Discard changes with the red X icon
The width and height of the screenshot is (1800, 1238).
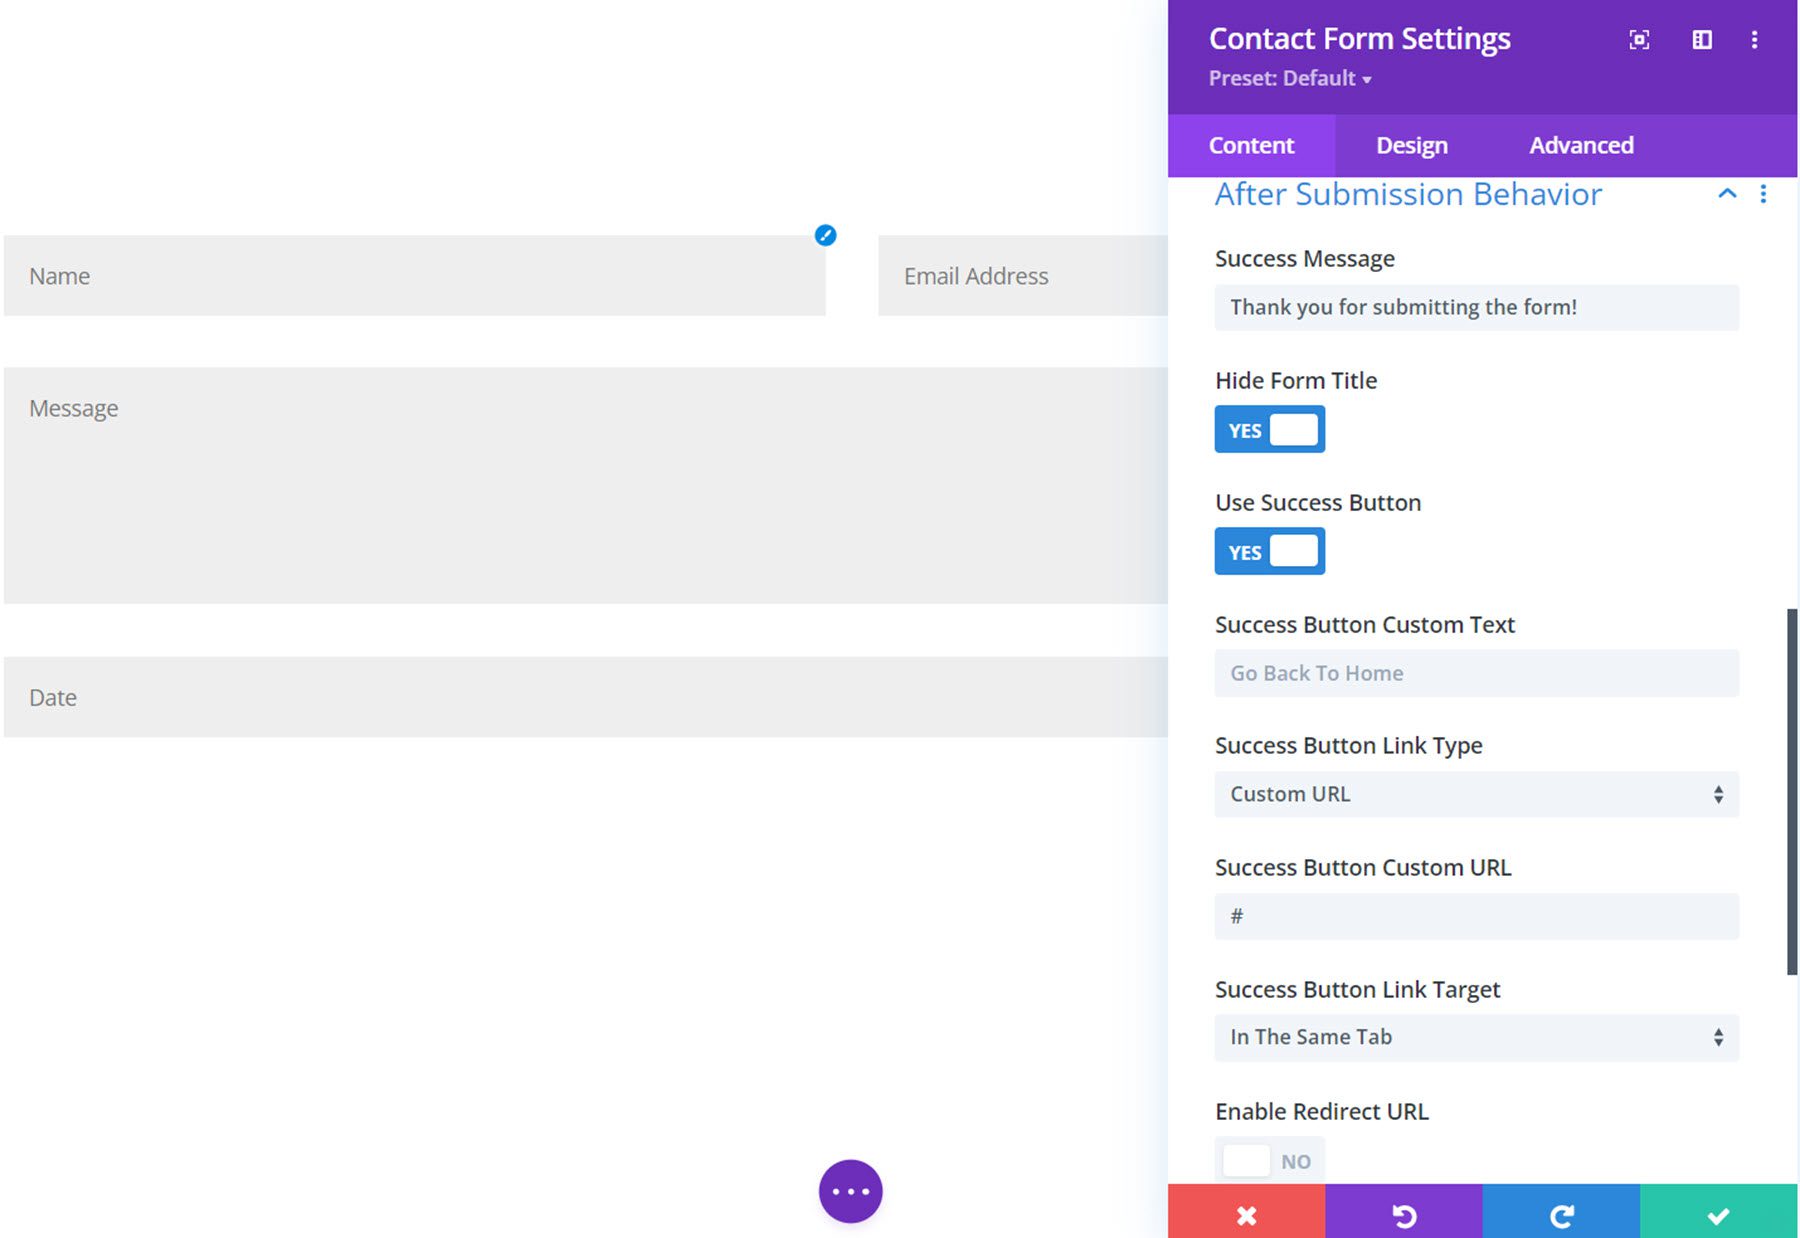1246,1214
